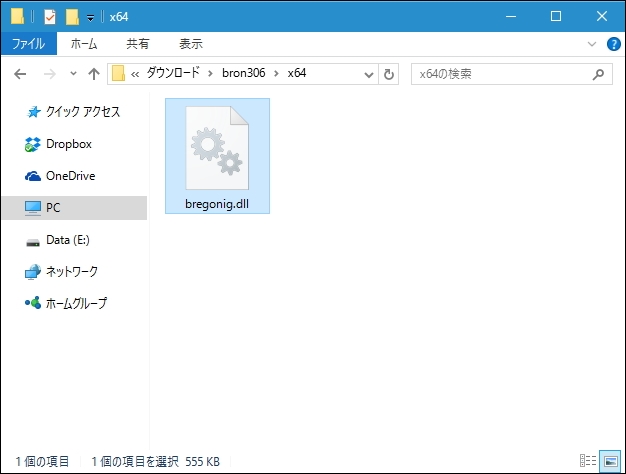Click the title bar folder icon

17,16
